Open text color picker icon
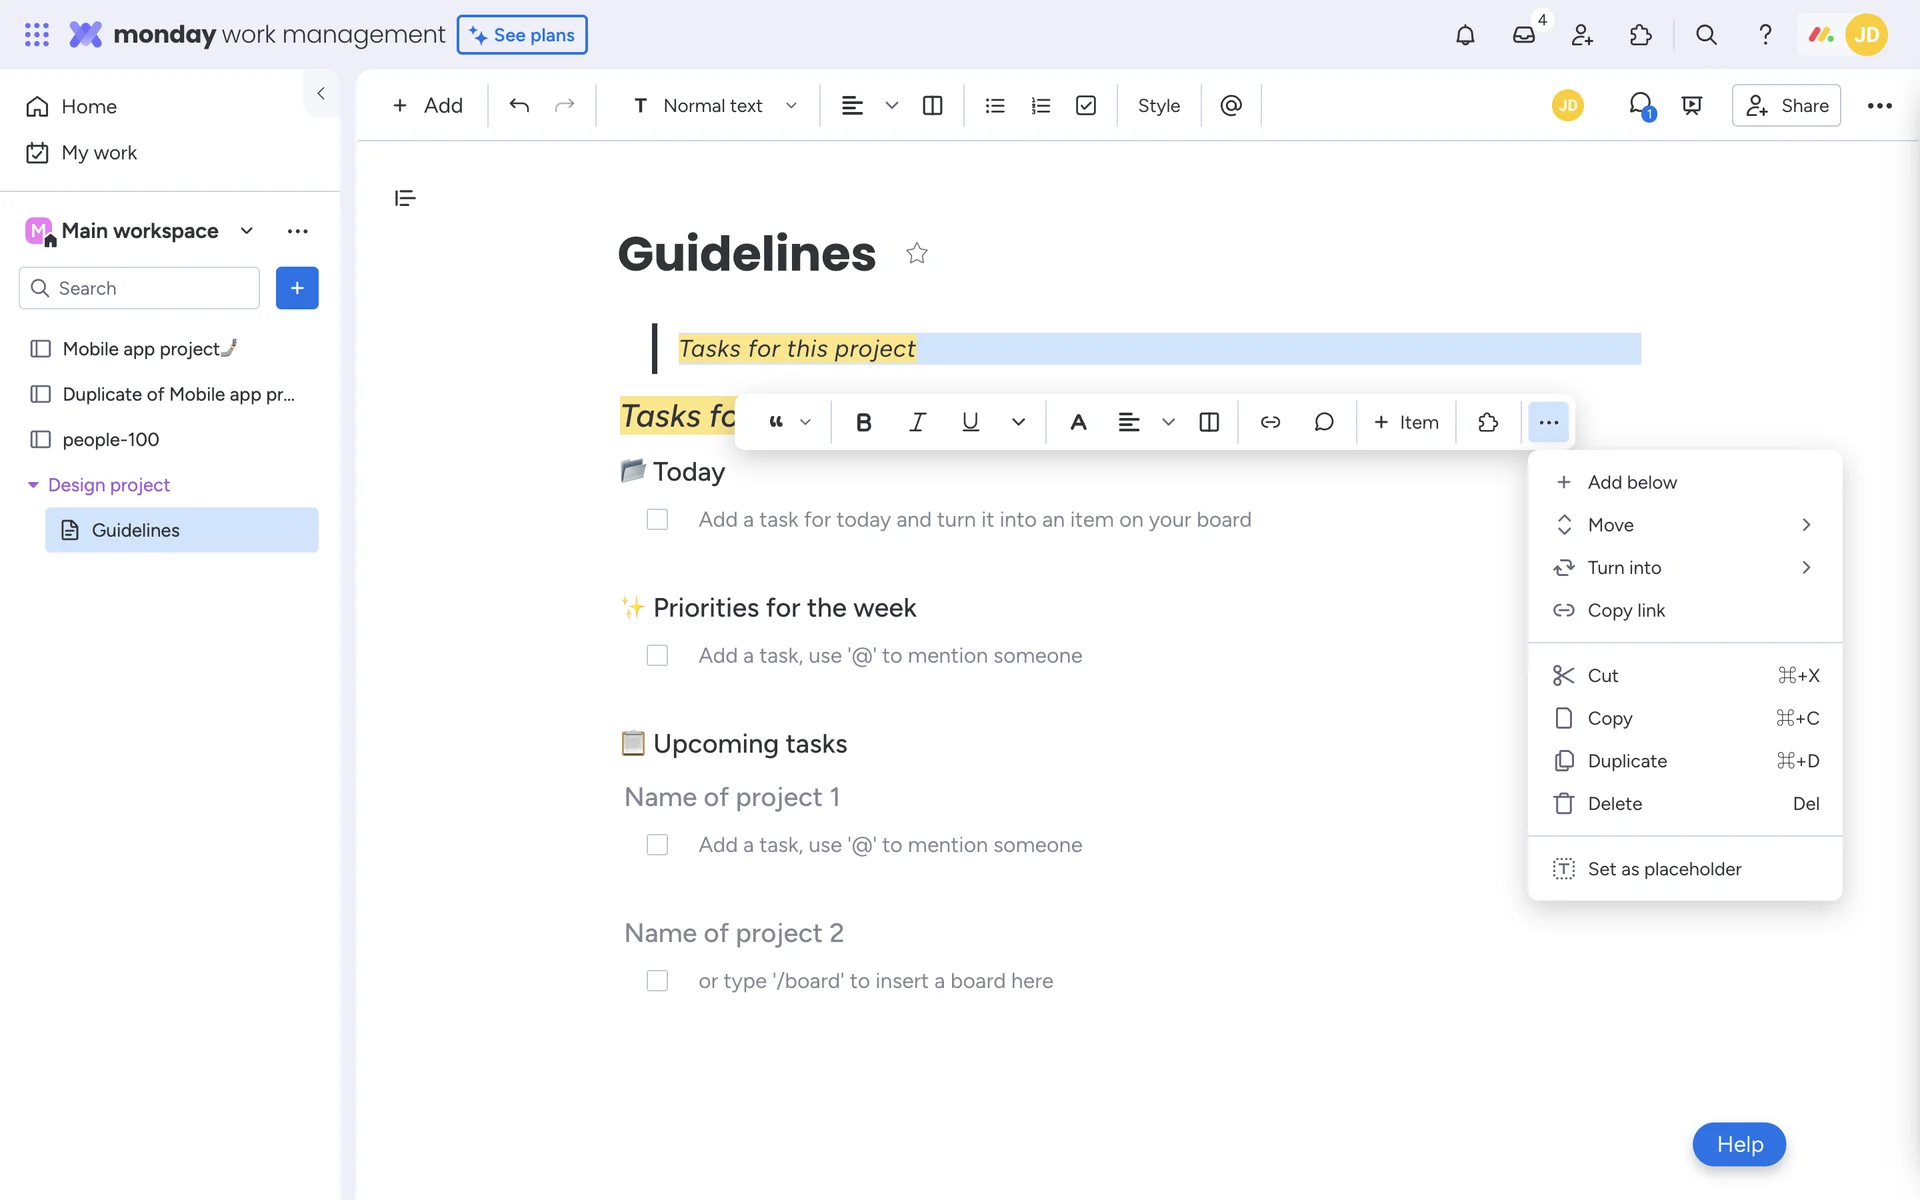 1078,422
